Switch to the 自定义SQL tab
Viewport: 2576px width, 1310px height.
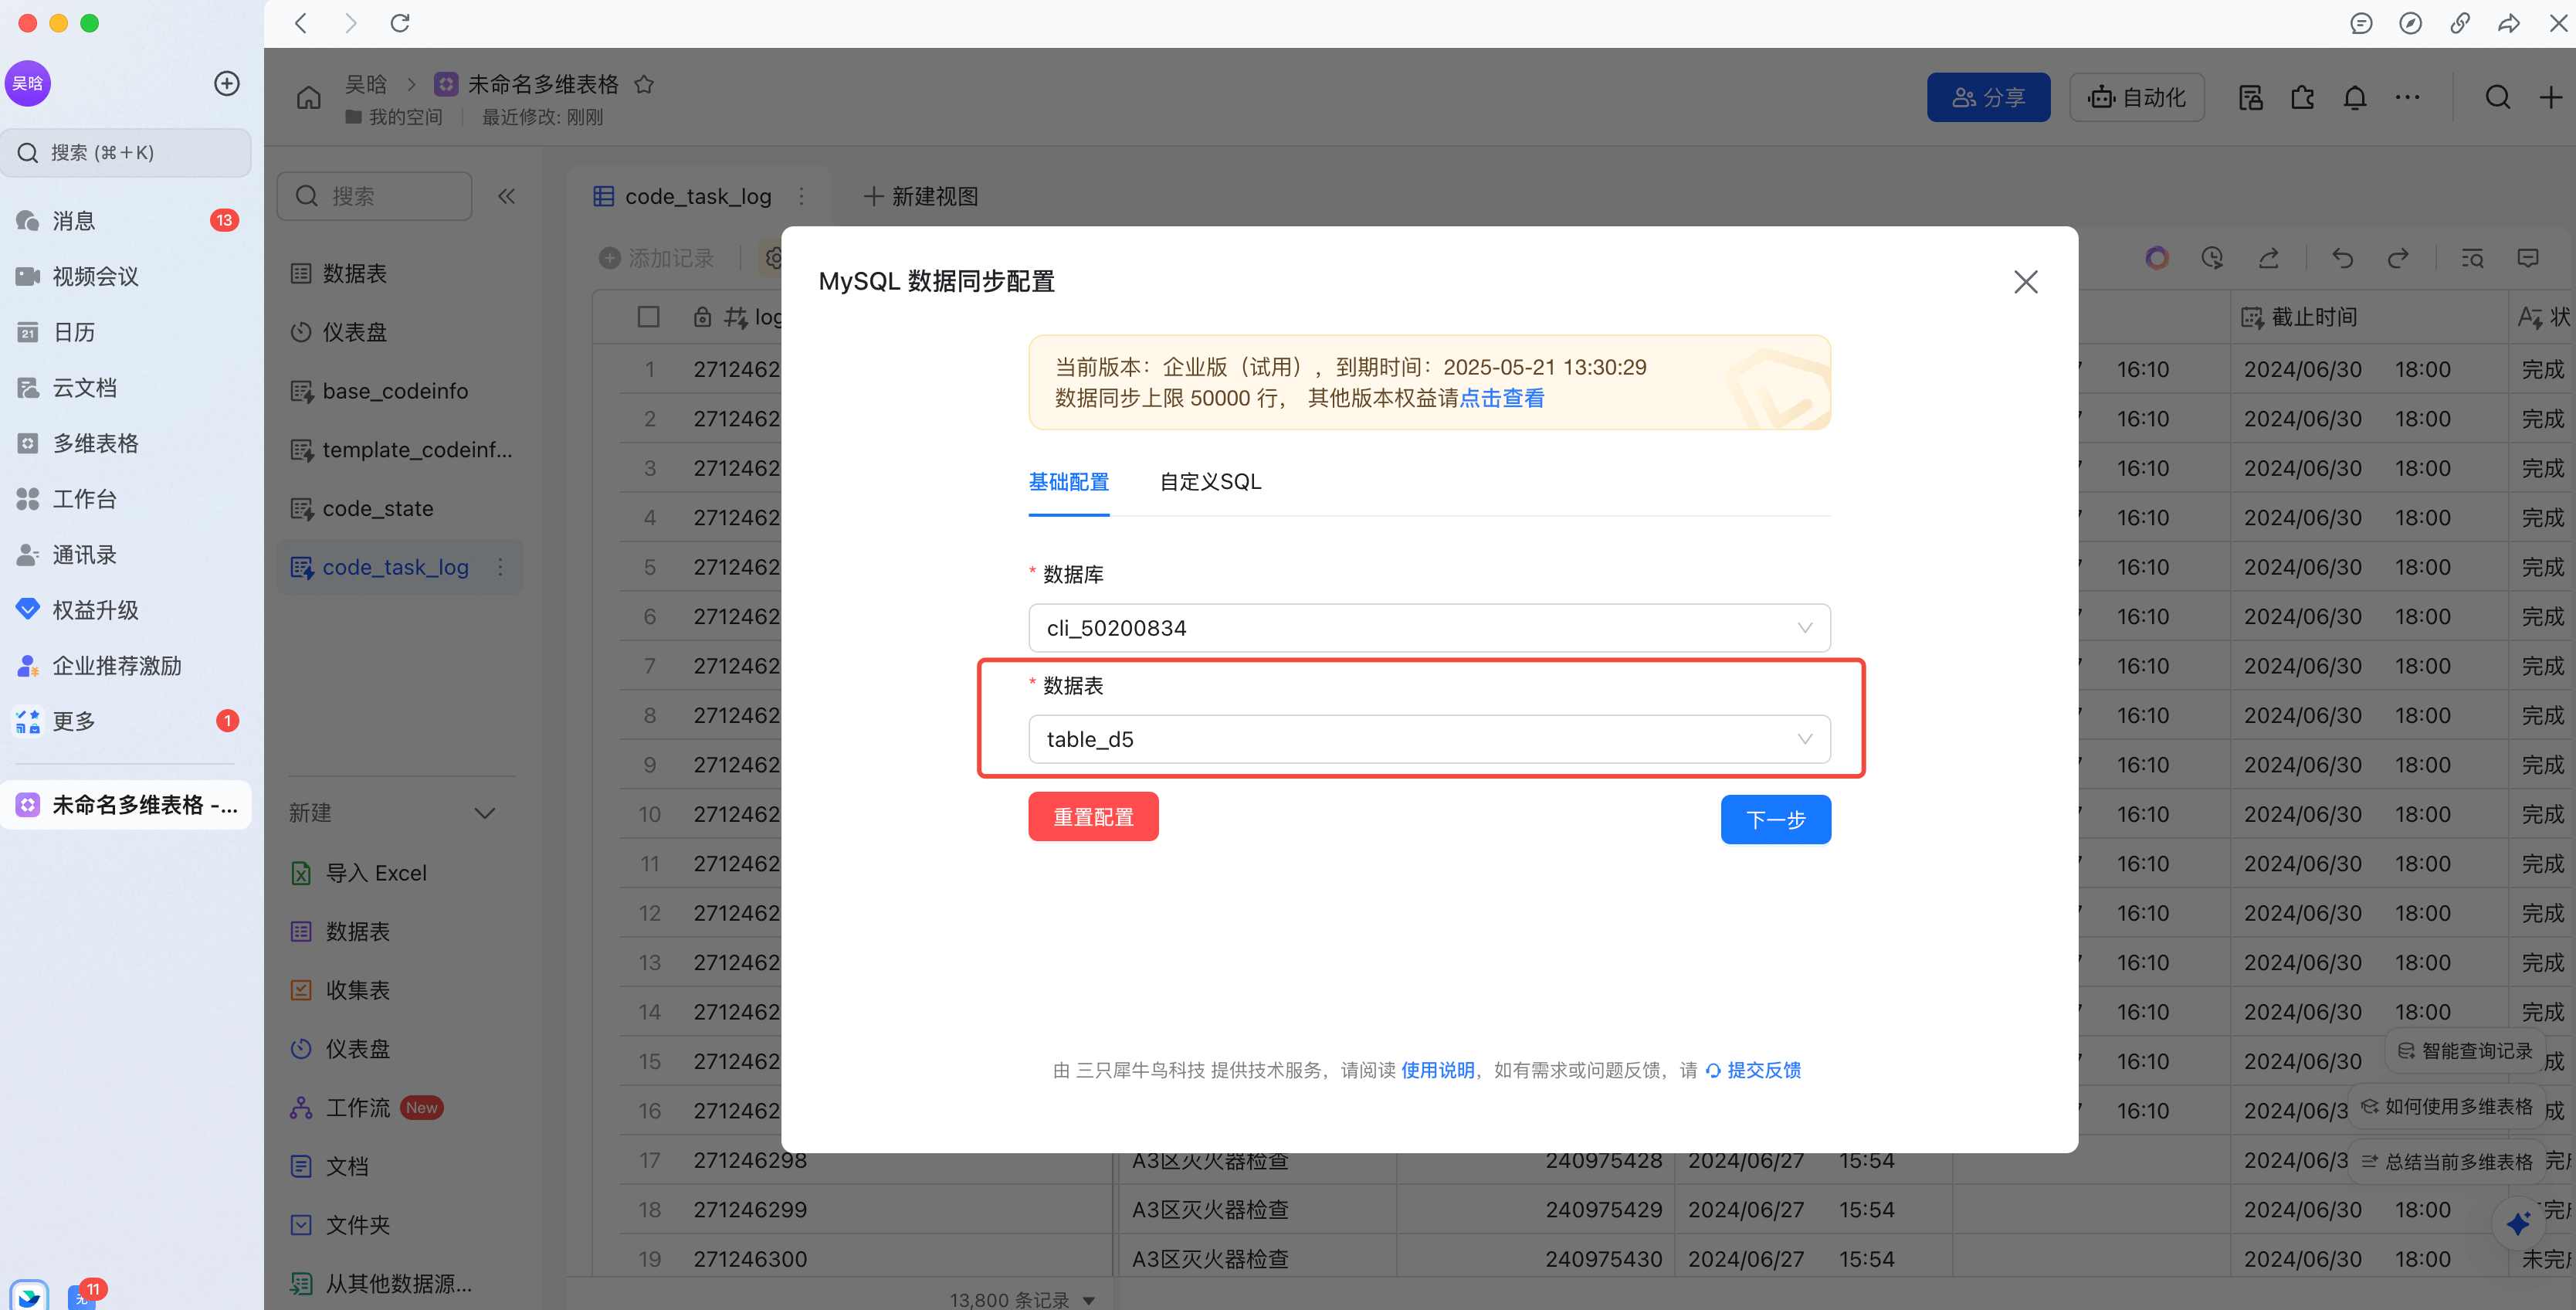coord(1210,482)
